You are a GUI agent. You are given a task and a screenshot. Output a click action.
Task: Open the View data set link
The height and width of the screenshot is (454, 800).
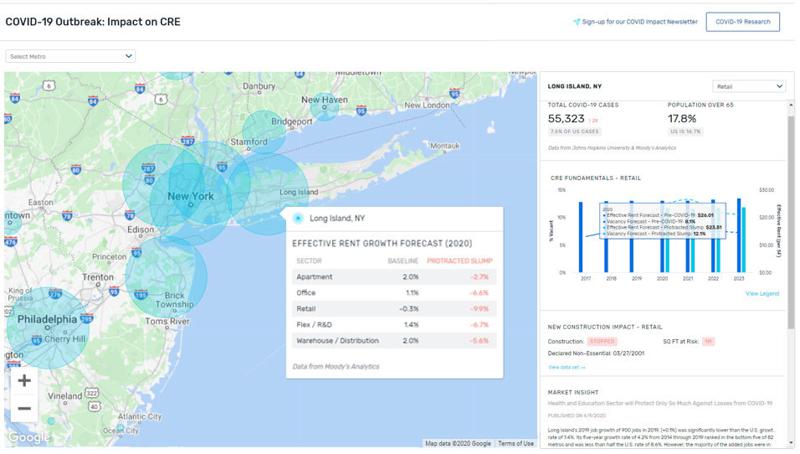pyautogui.click(x=566, y=367)
